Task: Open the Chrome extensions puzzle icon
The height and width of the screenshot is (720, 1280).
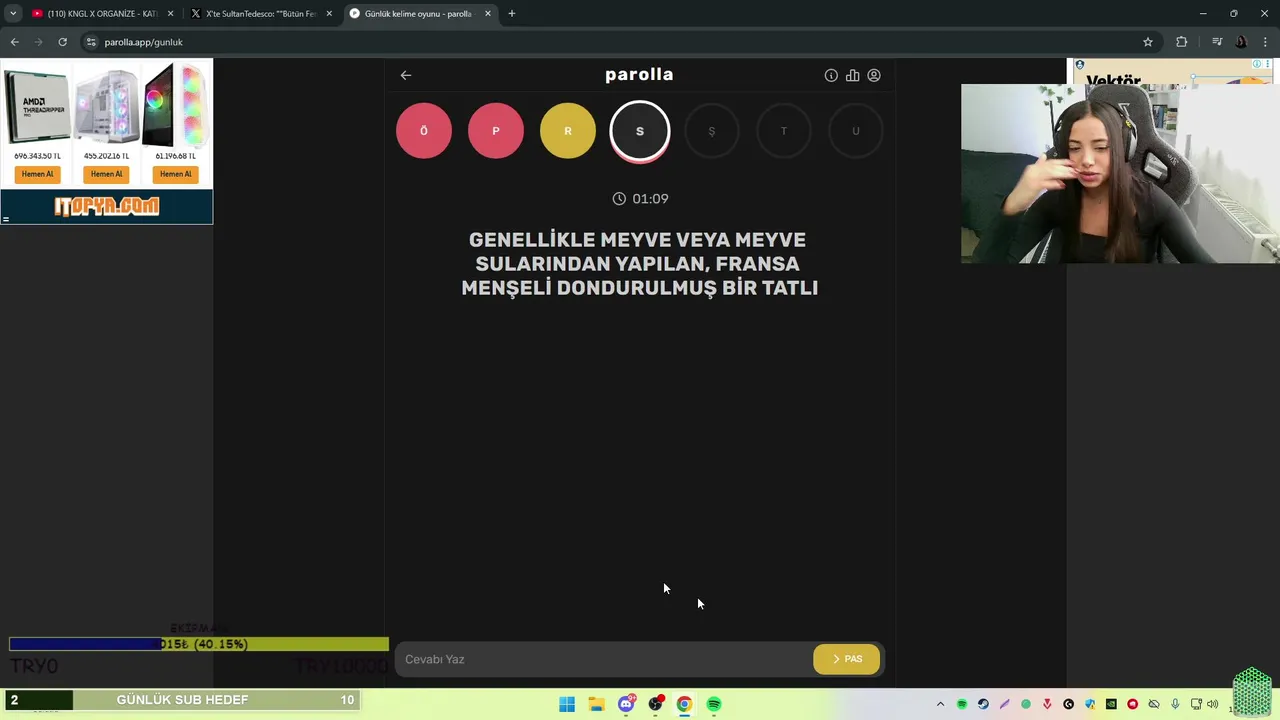Action: click(1182, 42)
